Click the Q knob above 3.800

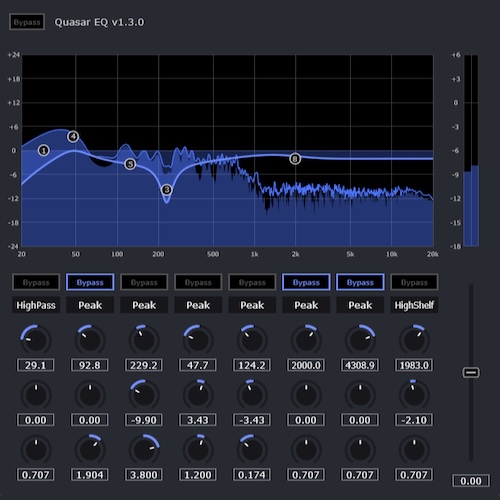tap(144, 450)
